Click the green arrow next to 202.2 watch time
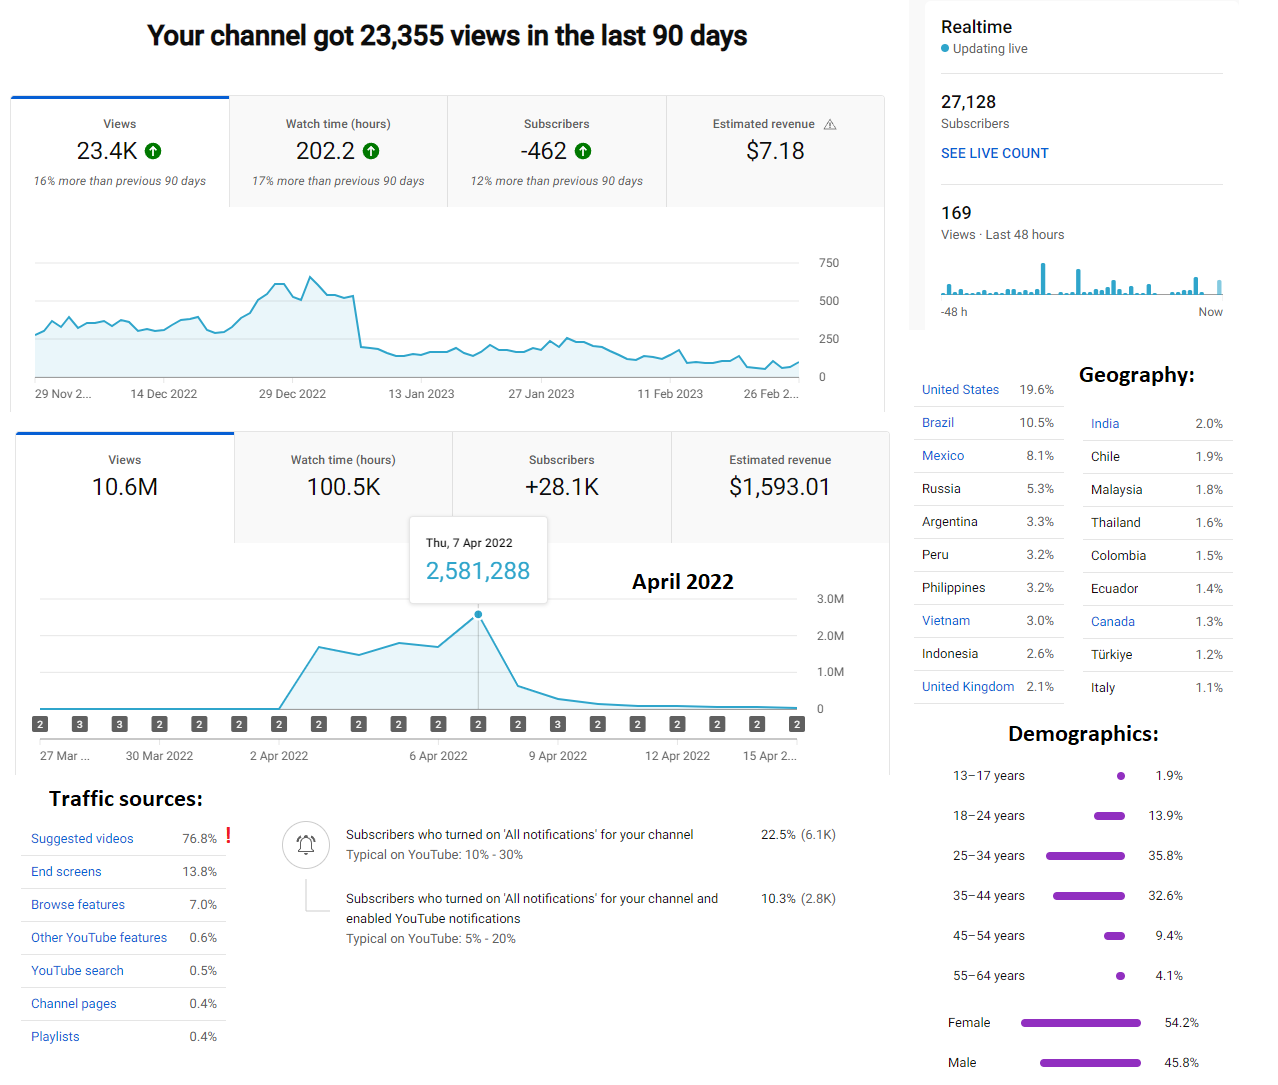Screen dimensions: 1278x1085 [x=371, y=151]
